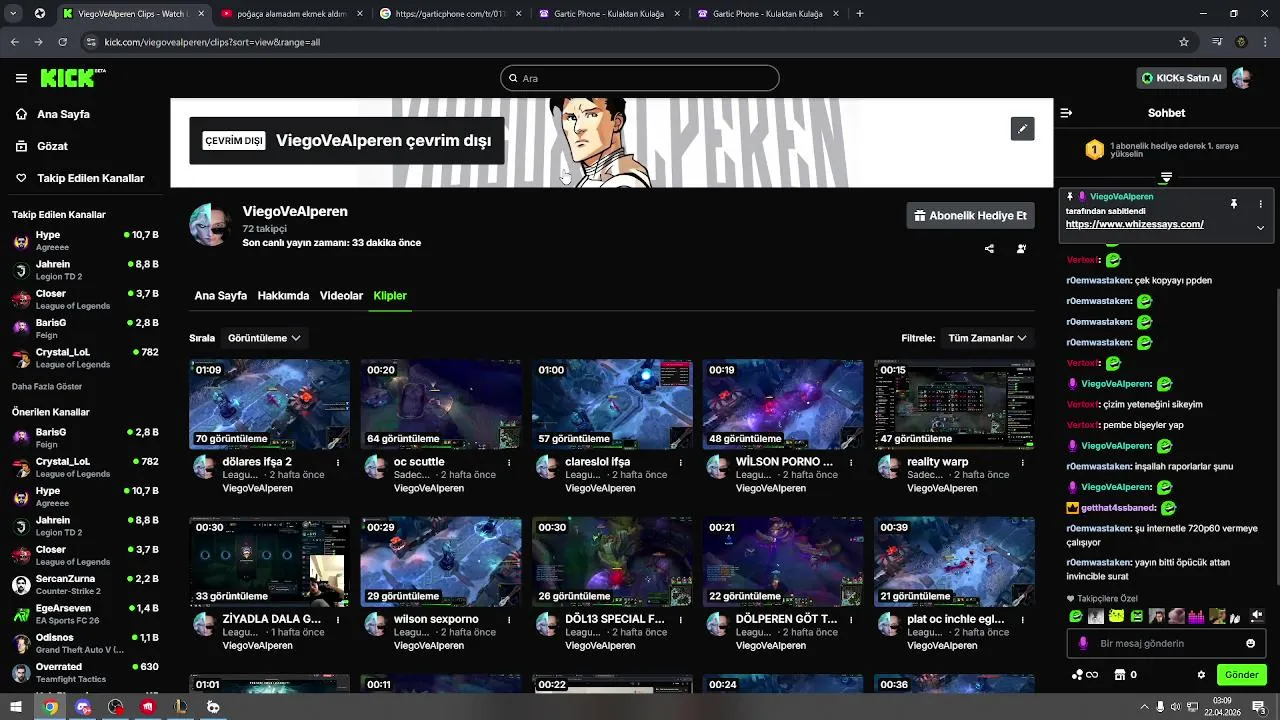This screenshot has width=1280, height=720.
Task: Open the Chrome tab search dropdown
Action: pyautogui.click(x=13, y=14)
